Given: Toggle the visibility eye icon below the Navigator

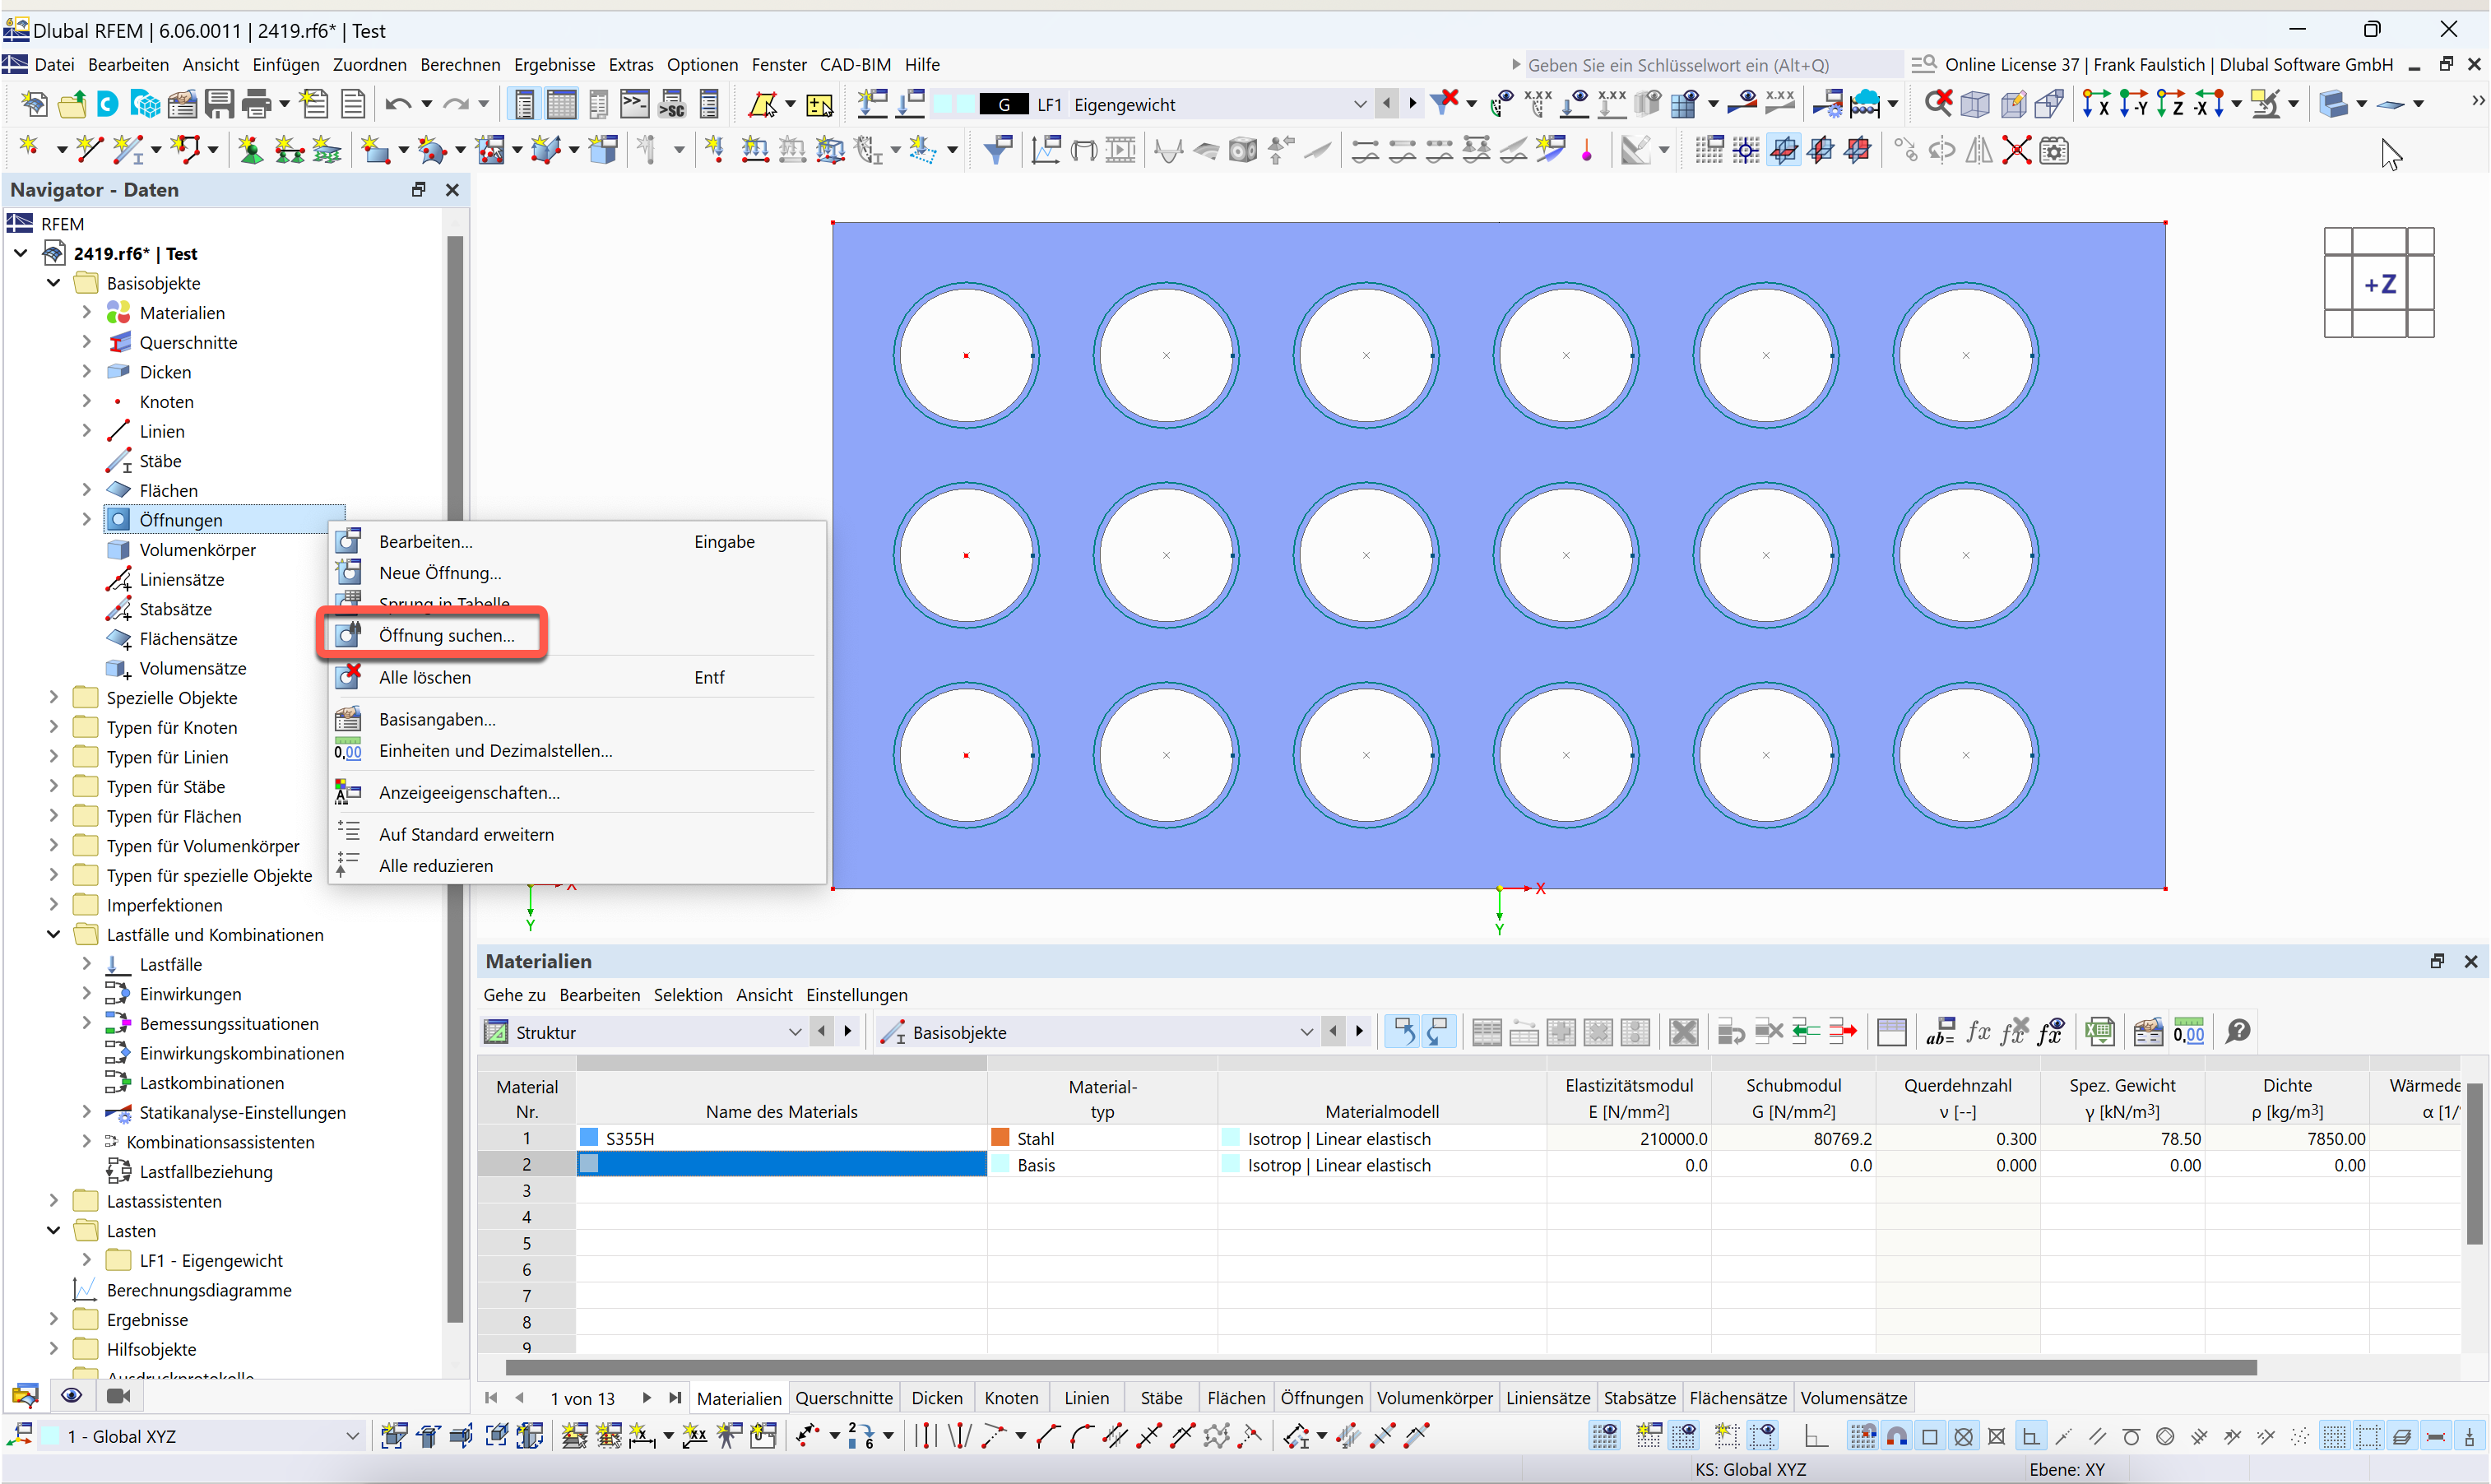Looking at the screenshot, I should tap(71, 1395).
